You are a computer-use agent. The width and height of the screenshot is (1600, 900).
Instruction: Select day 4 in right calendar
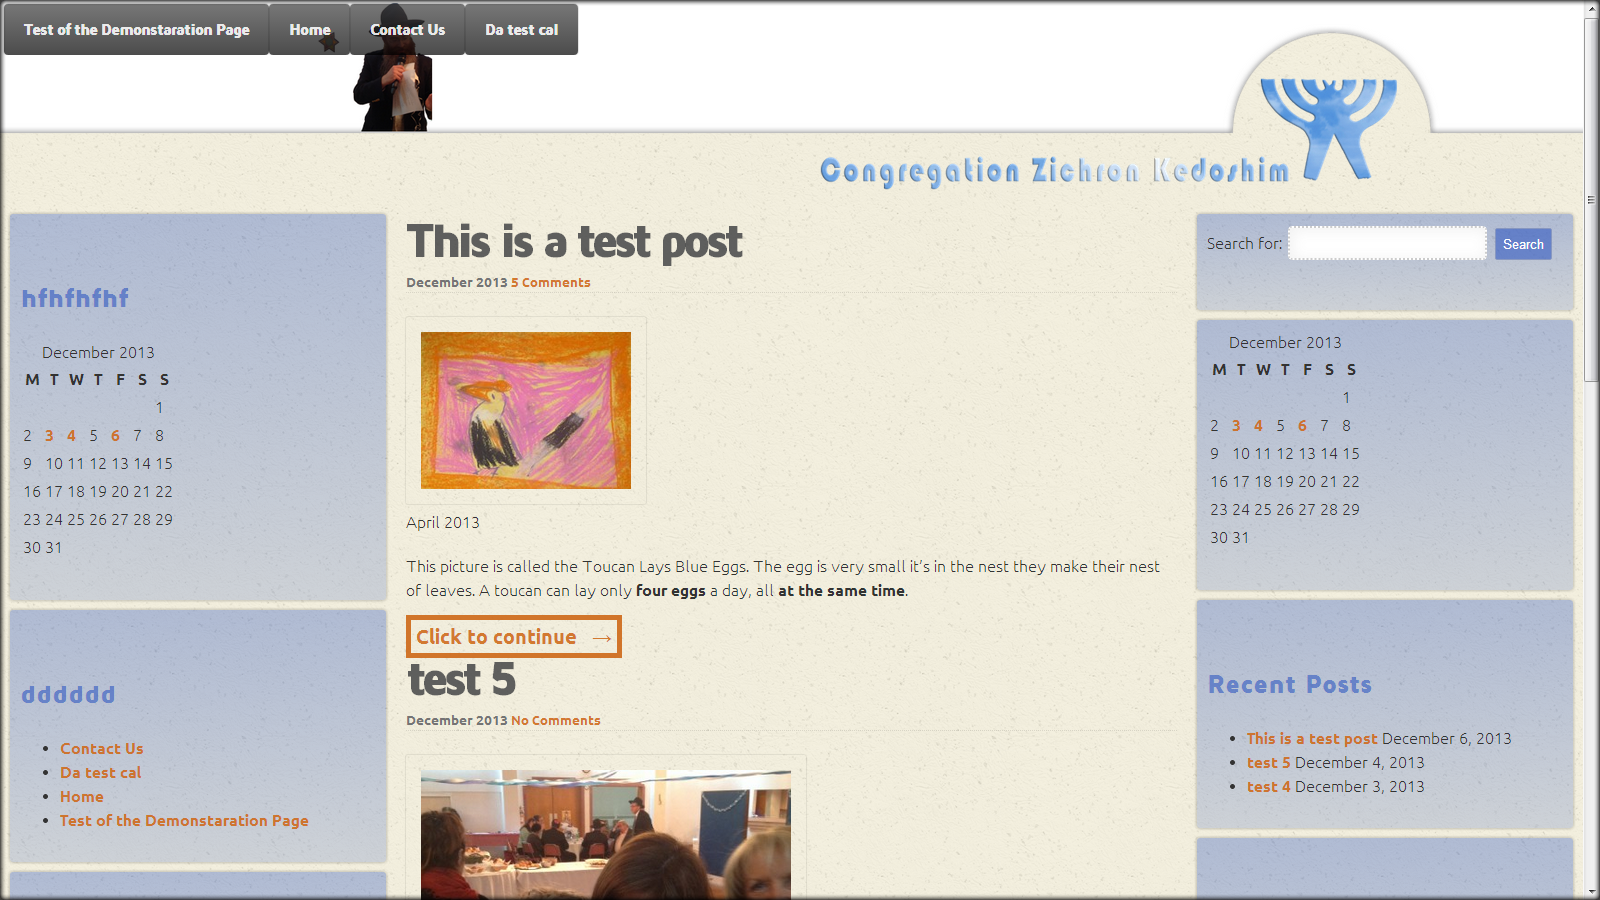tap(1258, 426)
